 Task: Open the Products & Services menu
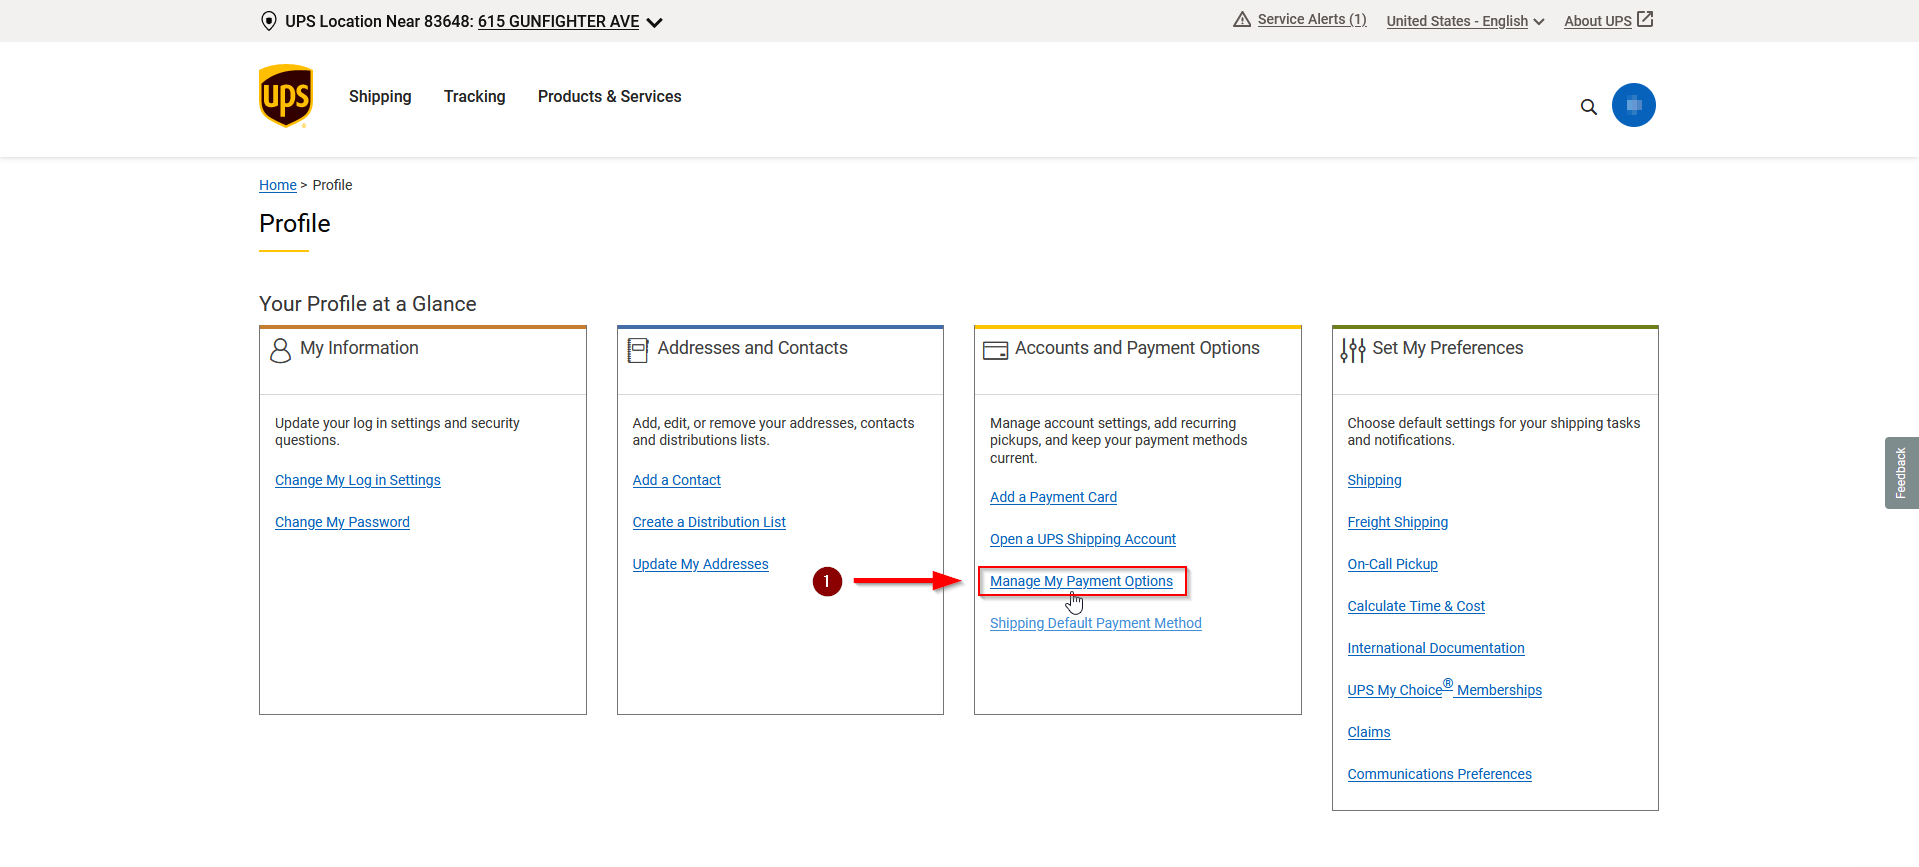coord(610,96)
